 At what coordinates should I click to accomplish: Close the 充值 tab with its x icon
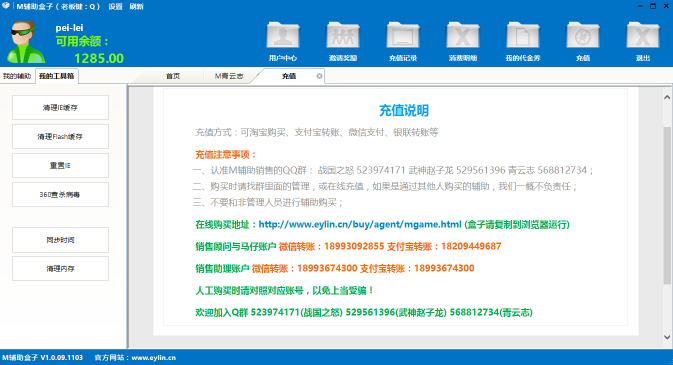coord(319,76)
